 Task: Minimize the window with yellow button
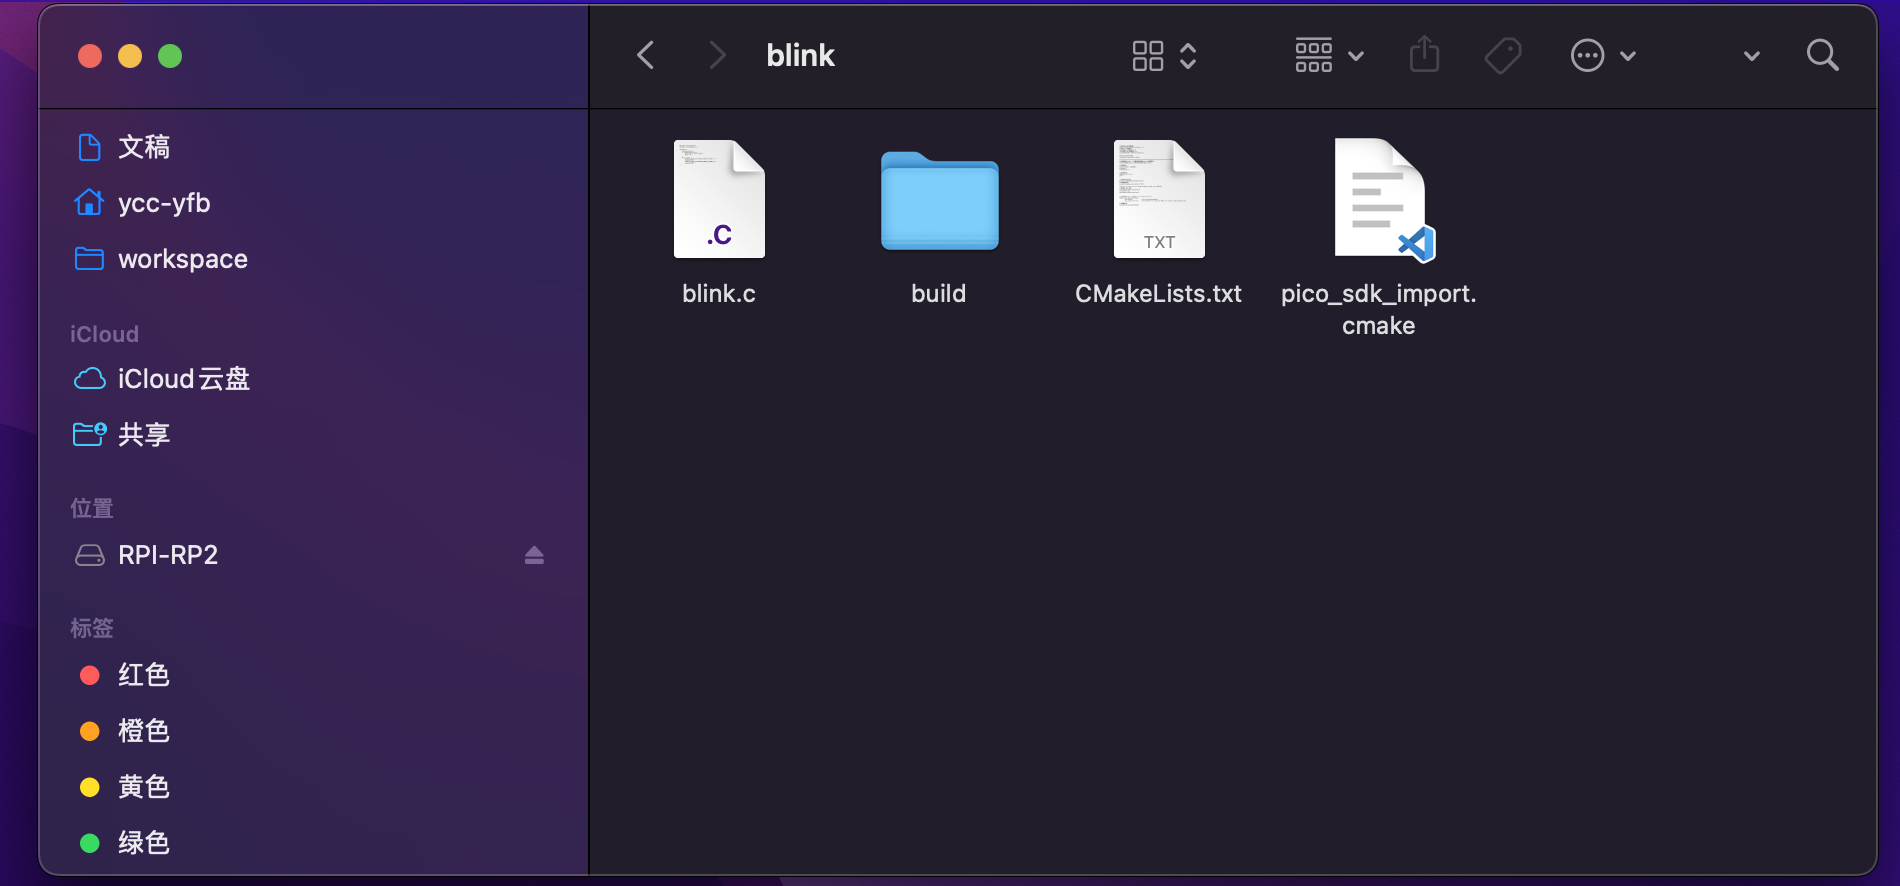pyautogui.click(x=130, y=56)
